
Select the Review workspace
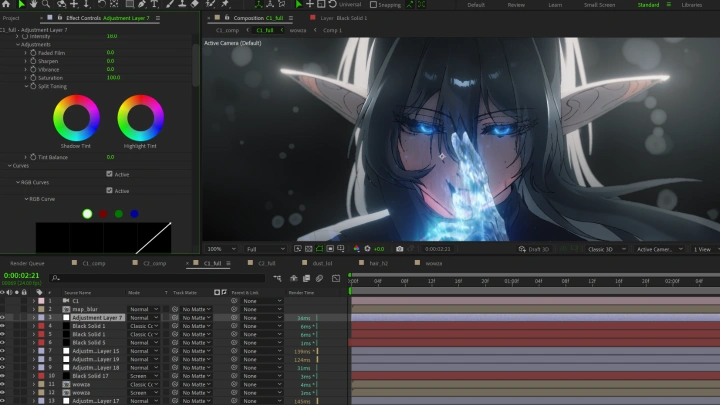pyautogui.click(x=516, y=5)
